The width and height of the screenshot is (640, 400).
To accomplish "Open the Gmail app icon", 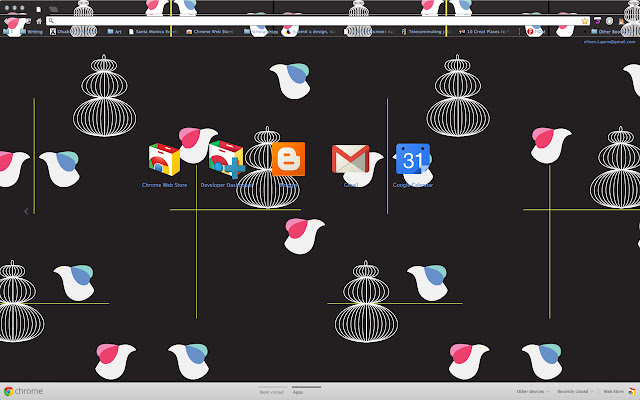I will click(351, 159).
